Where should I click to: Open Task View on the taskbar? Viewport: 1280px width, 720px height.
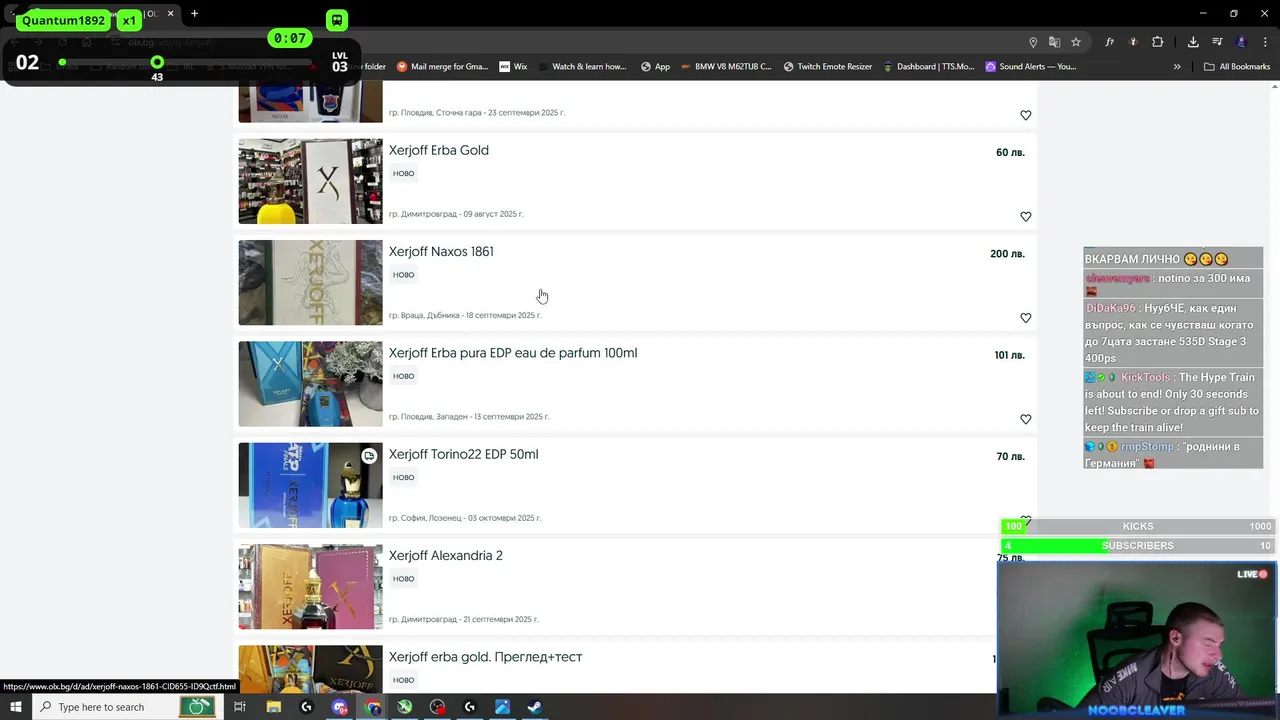[239, 707]
